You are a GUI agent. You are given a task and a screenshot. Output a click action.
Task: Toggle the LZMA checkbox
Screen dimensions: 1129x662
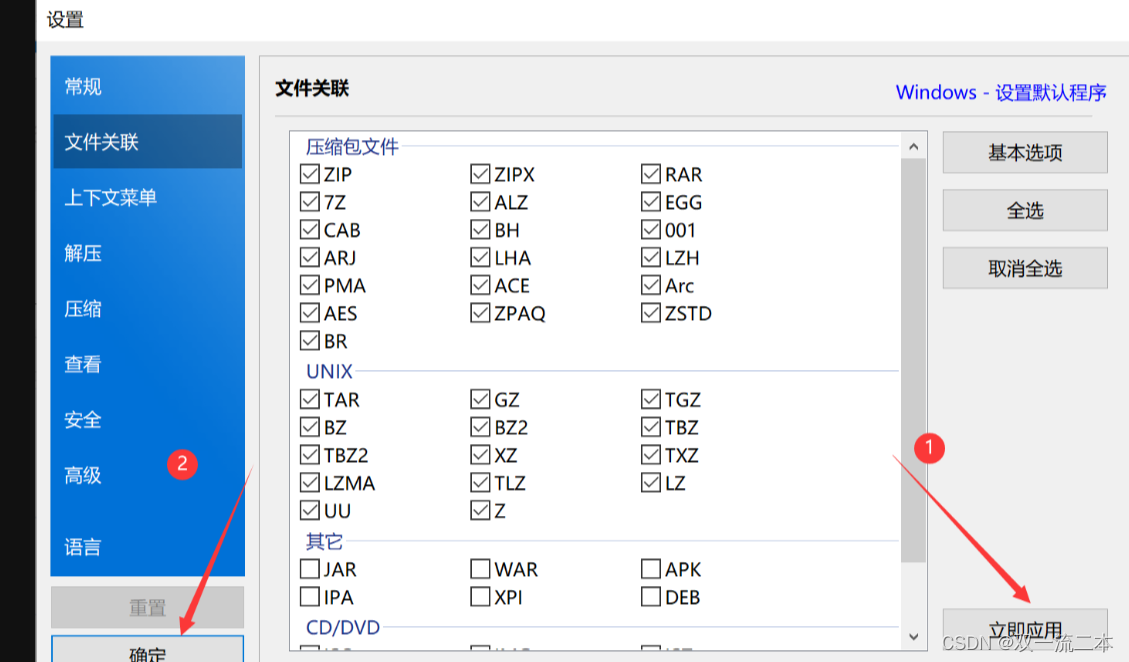pyautogui.click(x=310, y=483)
